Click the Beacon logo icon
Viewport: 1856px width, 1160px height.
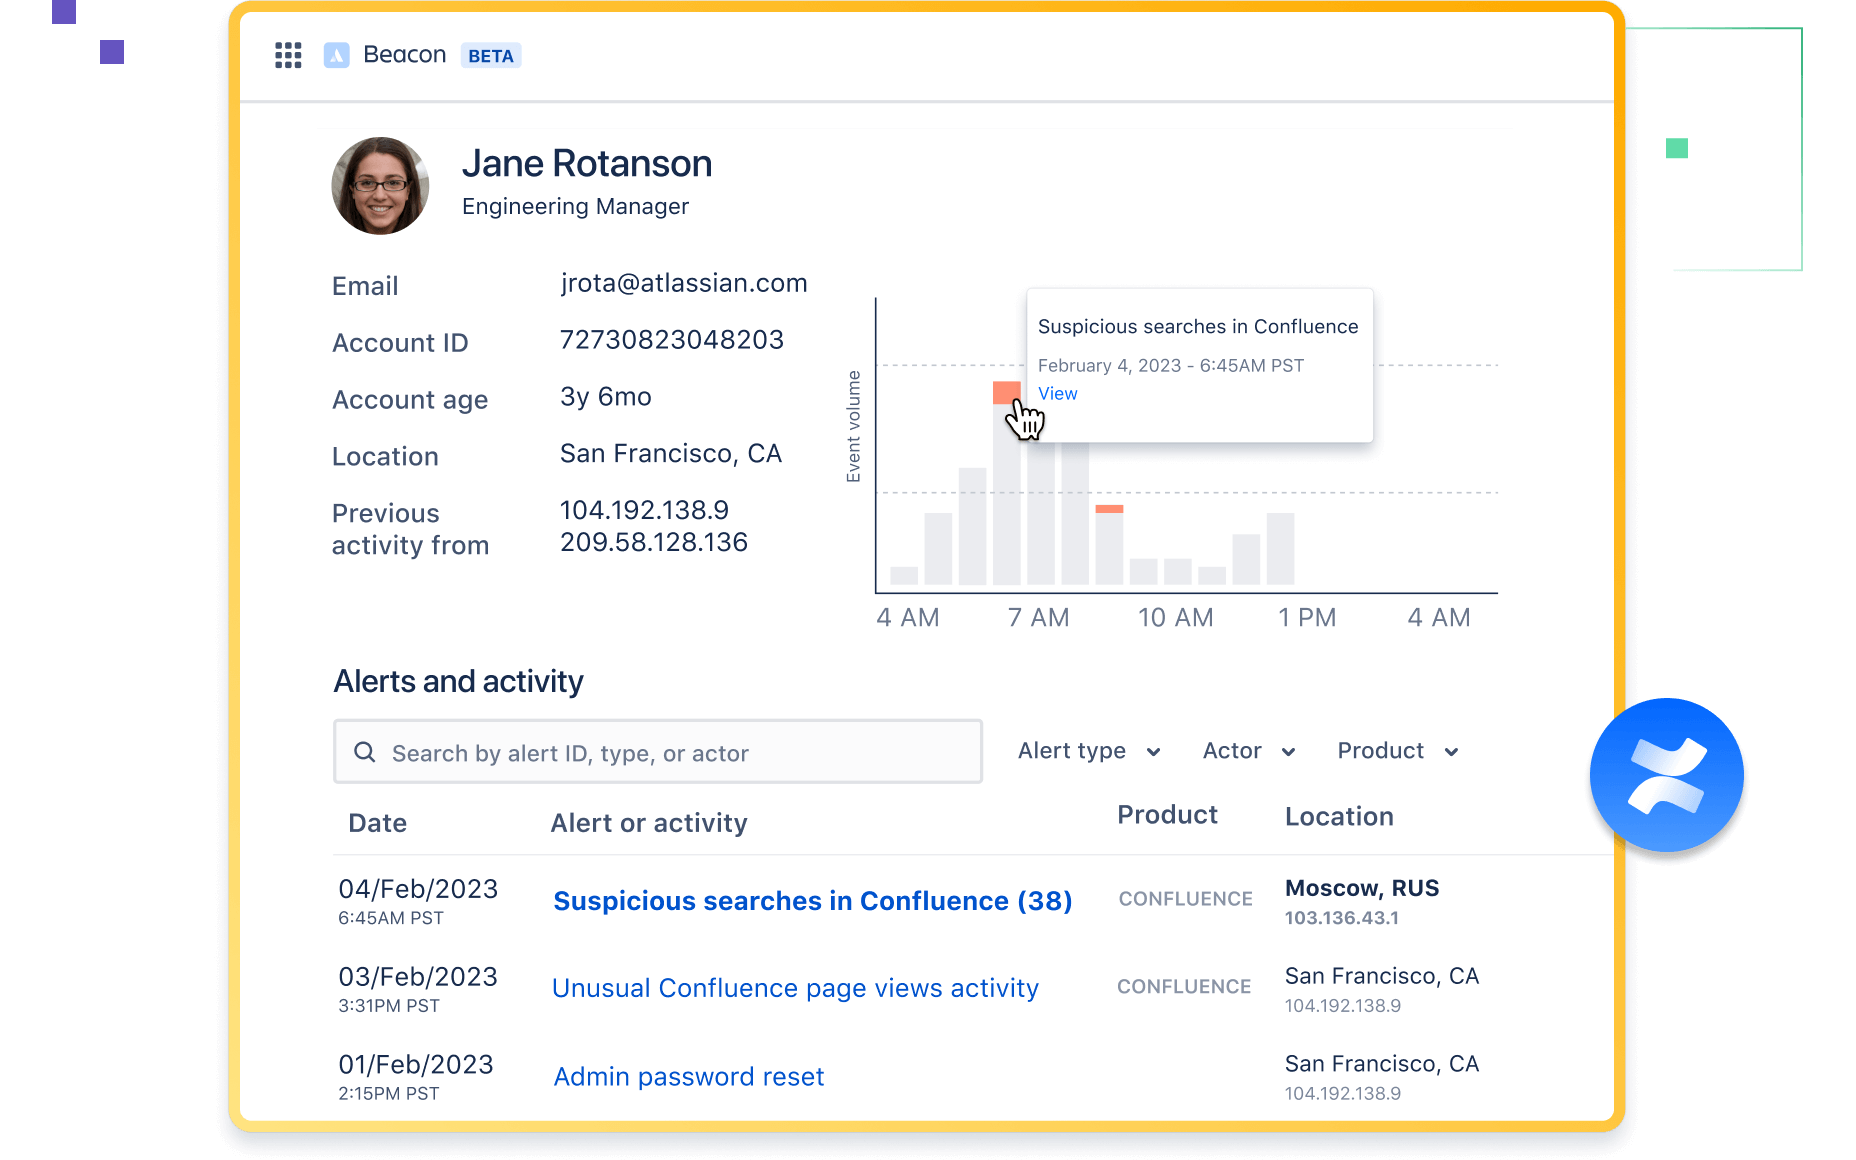337,55
